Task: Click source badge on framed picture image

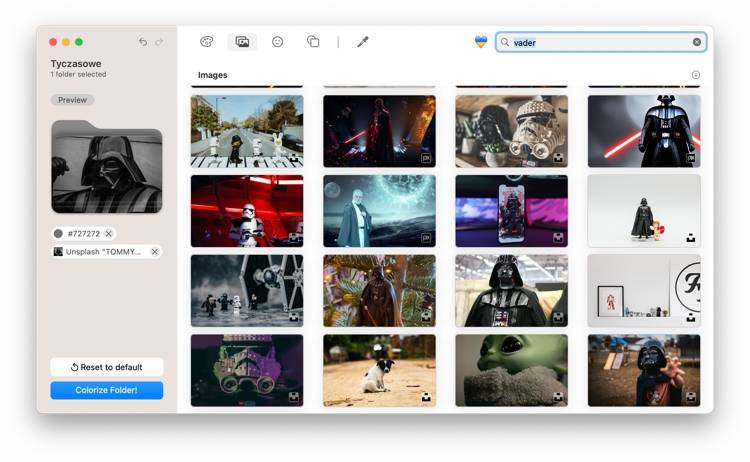Action: pyautogui.click(x=690, y=317)
